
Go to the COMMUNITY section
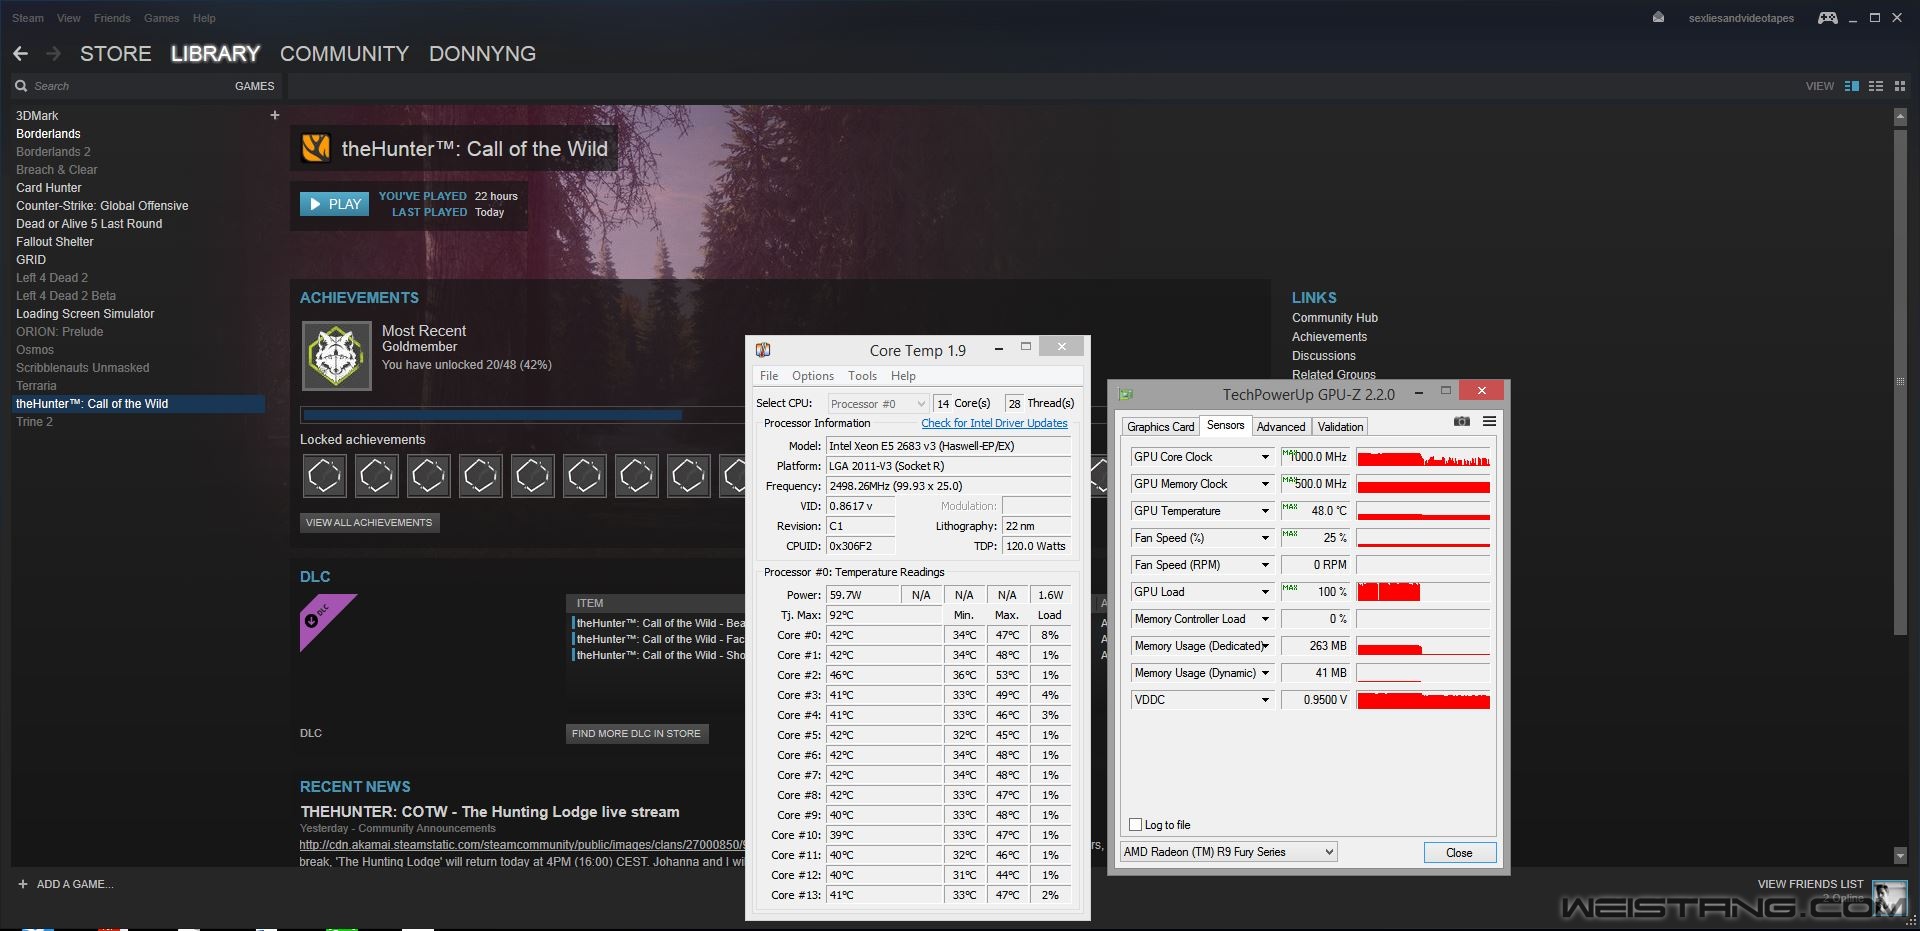tap(345, 54)
